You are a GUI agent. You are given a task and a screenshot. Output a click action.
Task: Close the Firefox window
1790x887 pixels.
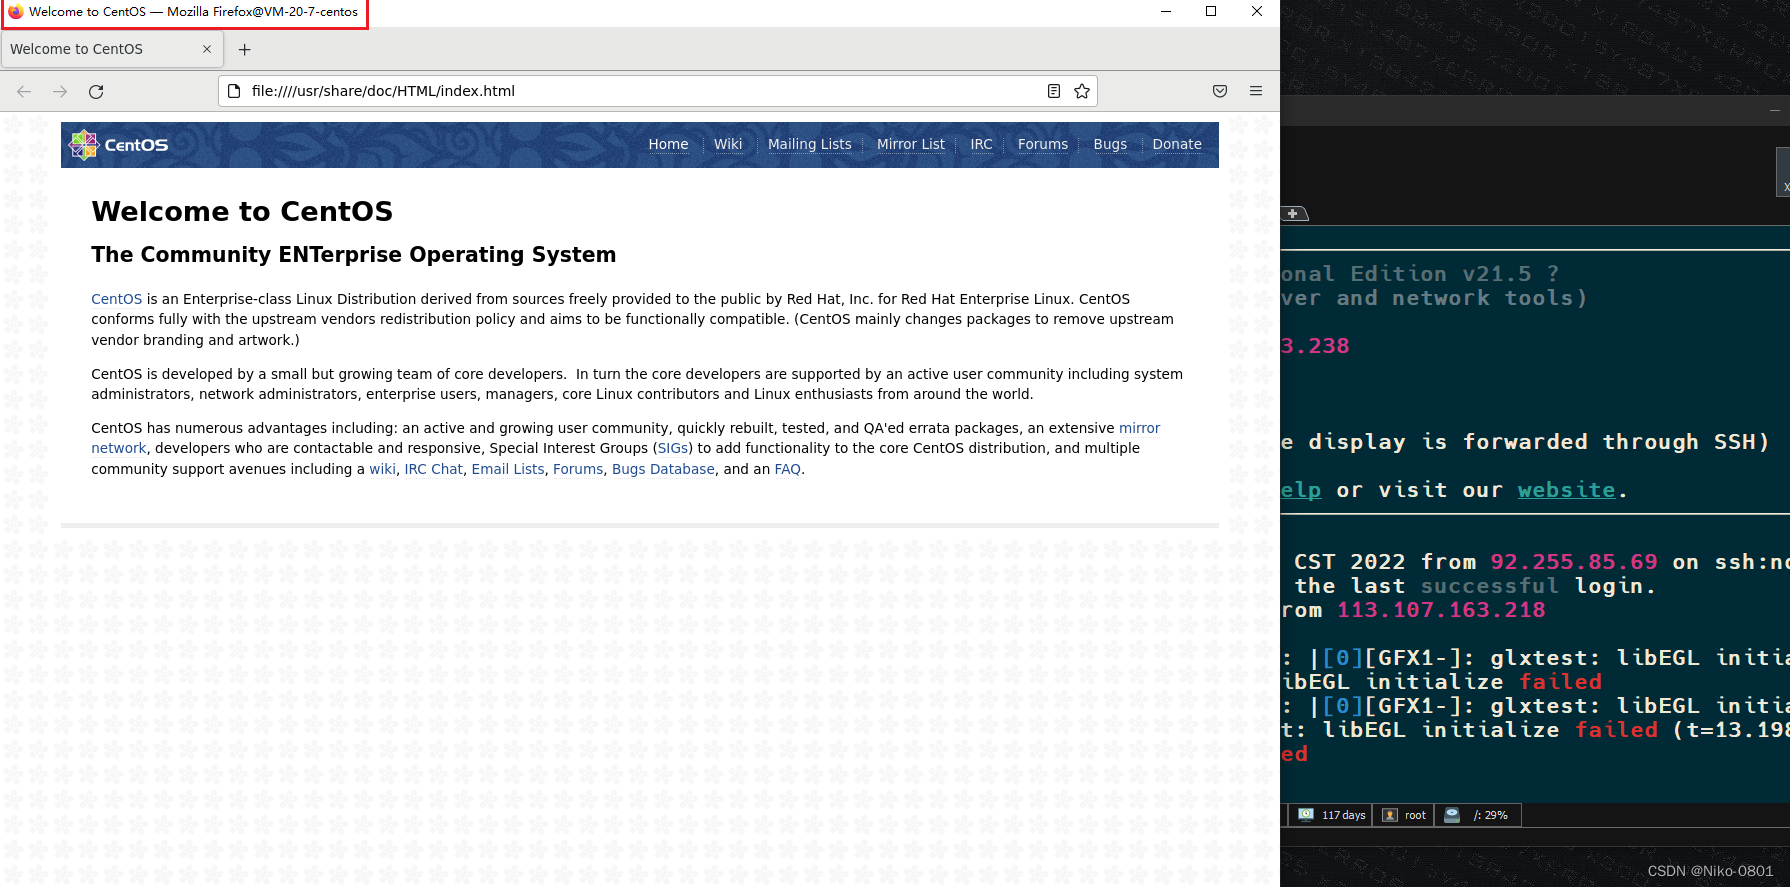[1257, 12]
